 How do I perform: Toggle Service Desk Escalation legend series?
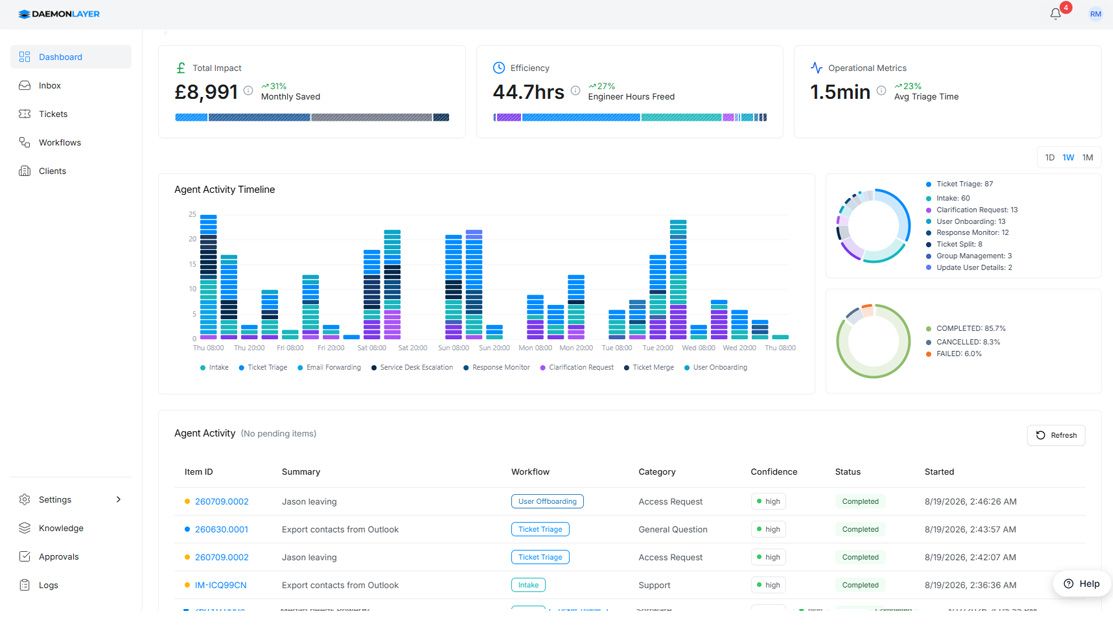(412, 368)
